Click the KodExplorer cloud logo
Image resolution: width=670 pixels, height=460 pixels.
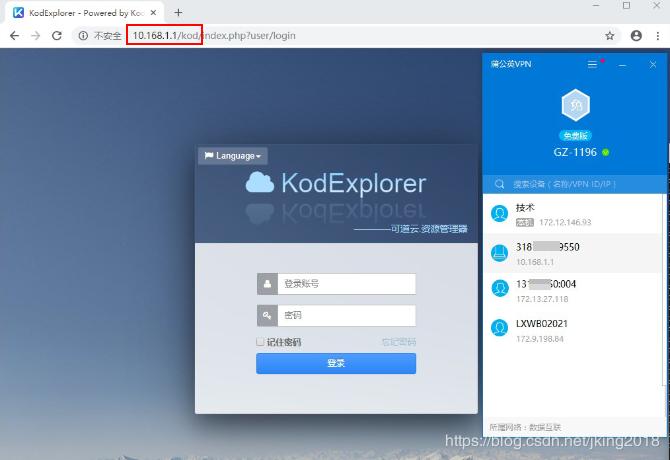click(x=260, y=183)
